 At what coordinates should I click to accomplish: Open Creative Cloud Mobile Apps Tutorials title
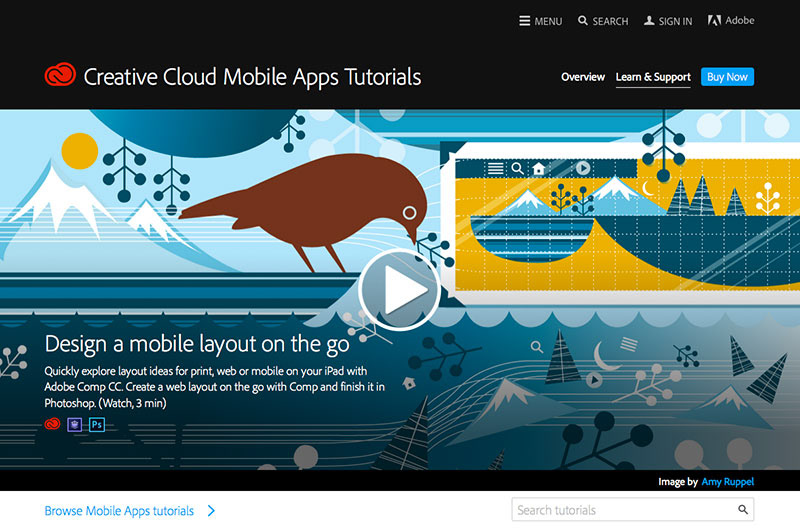click(x=252, y=77)
